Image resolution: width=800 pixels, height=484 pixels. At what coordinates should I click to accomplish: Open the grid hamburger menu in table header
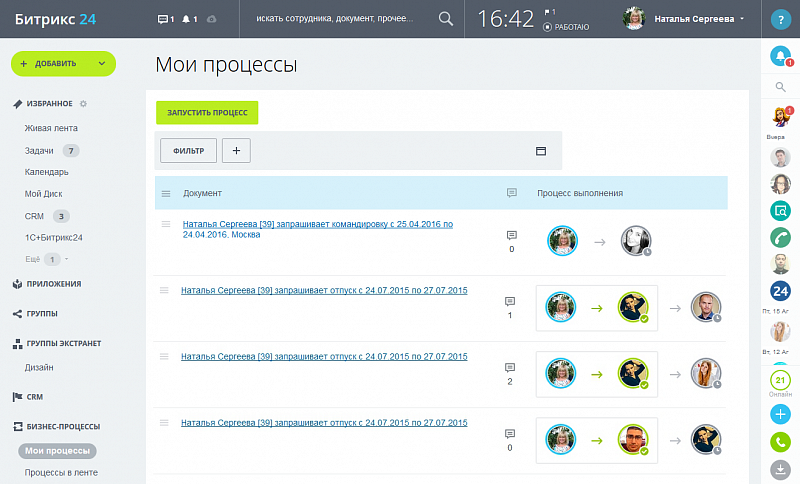pos(166,193)
